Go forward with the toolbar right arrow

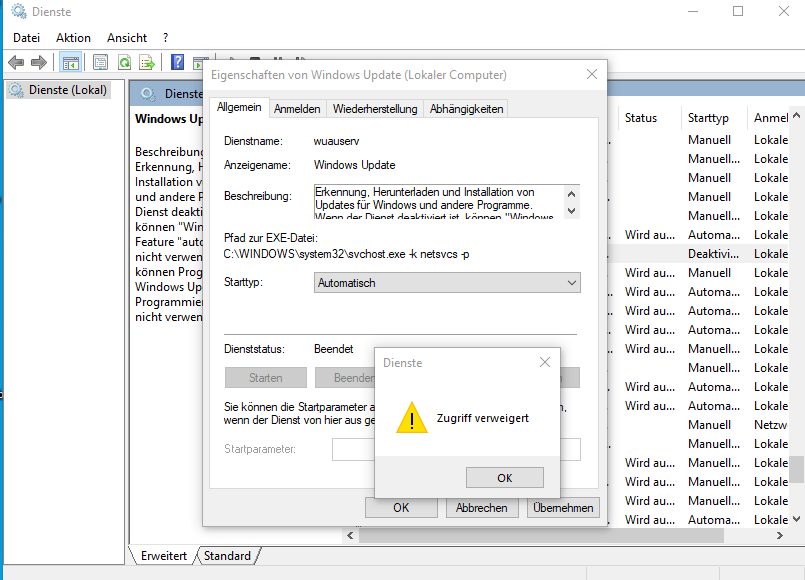pos(39,63)
